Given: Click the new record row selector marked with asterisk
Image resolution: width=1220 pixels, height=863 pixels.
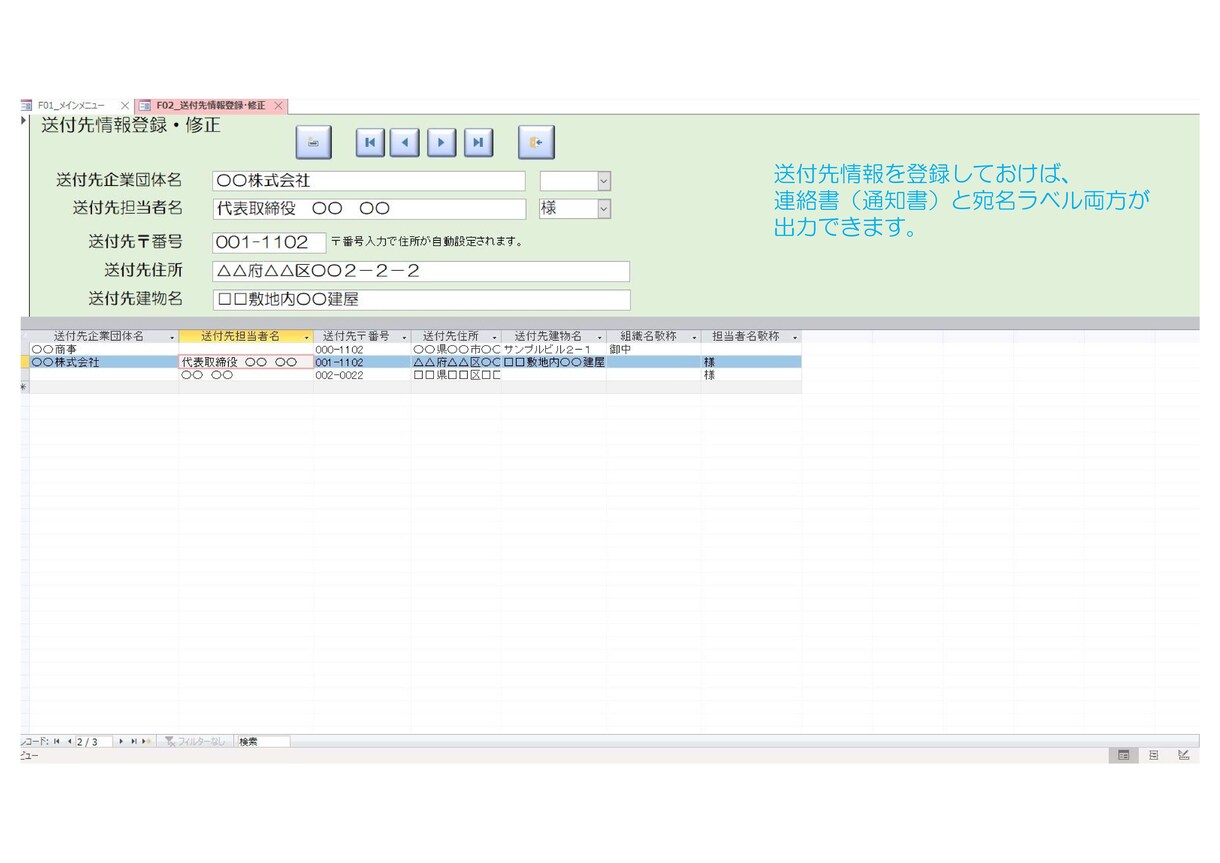Looking at the screenshot, I should [25, 387].
